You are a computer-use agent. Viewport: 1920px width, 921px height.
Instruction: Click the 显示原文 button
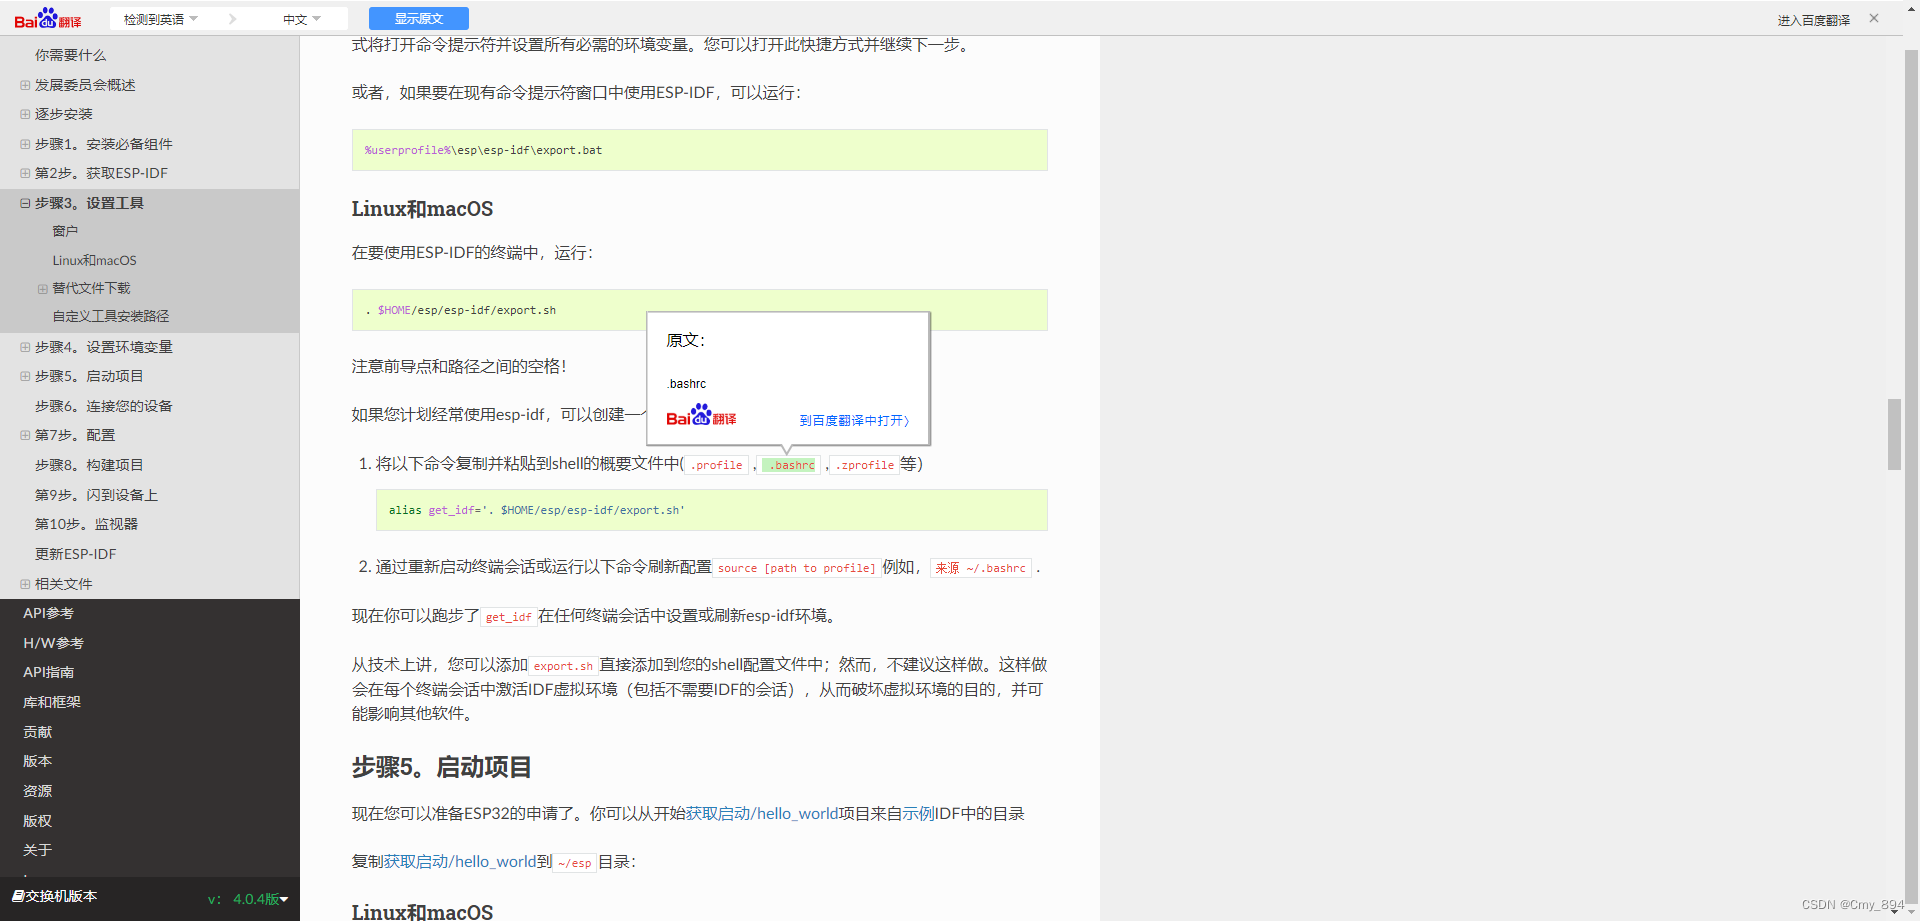click(418, 19)
